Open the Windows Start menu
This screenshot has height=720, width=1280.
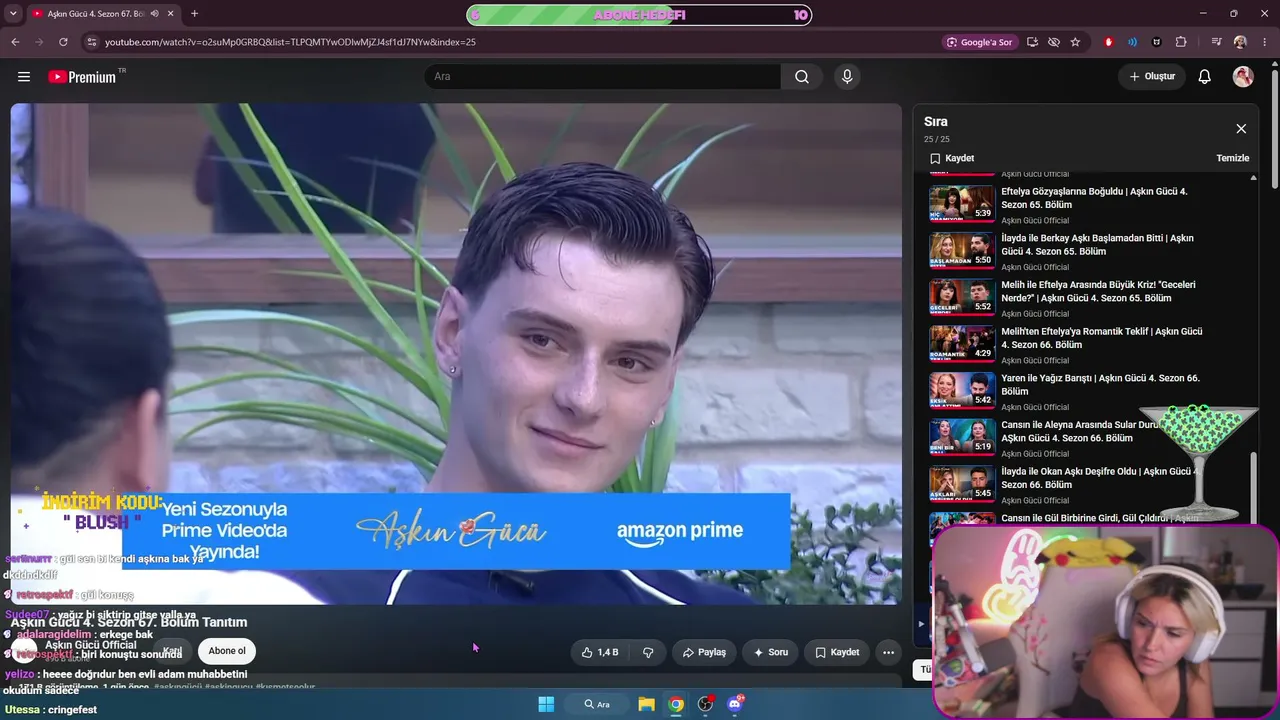(546, 704)
